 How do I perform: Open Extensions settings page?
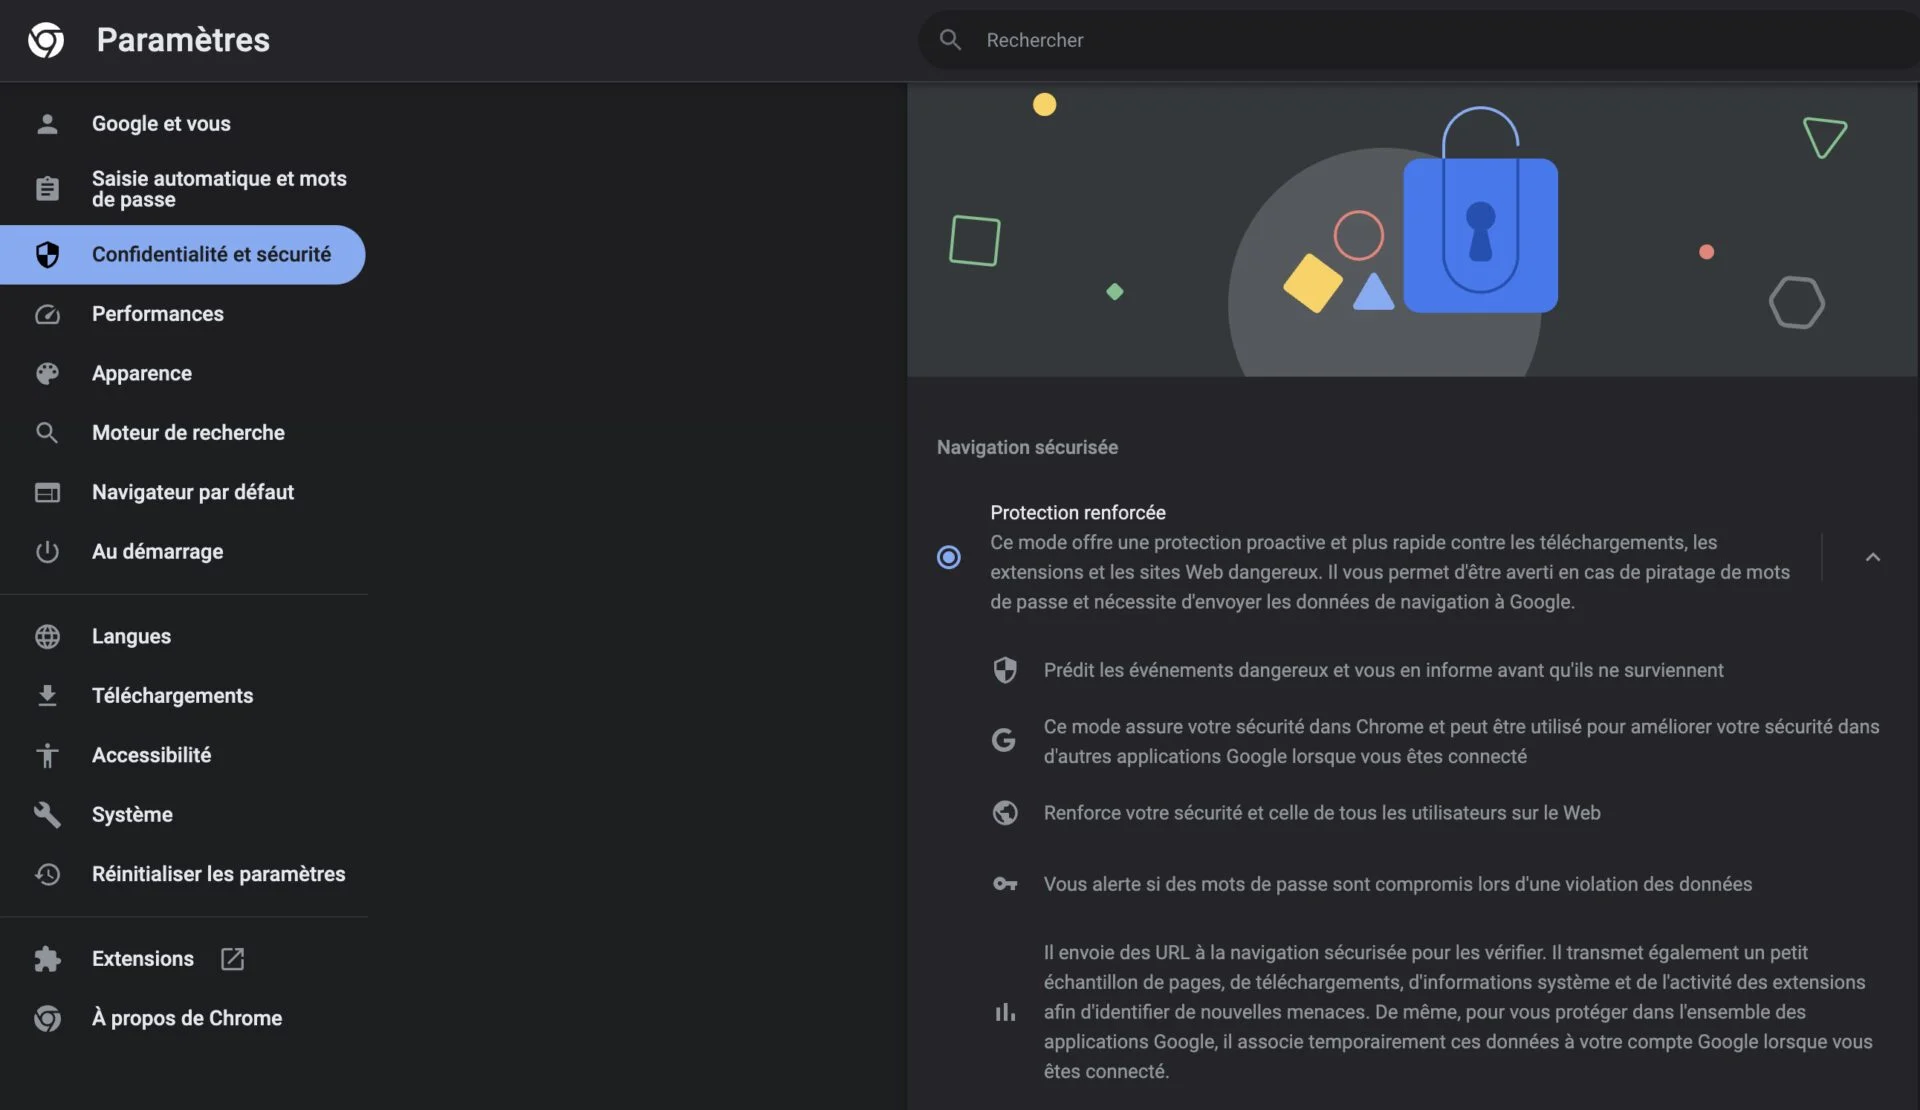pos(143,958)
